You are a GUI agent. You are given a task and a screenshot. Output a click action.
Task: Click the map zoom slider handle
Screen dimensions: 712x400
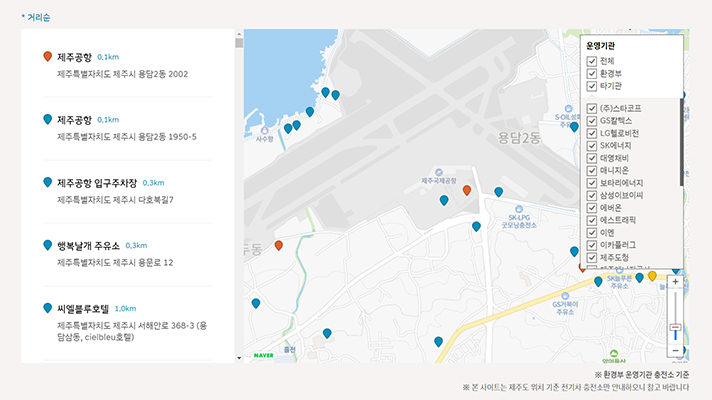pyautogui.click(x=676, y=328)
